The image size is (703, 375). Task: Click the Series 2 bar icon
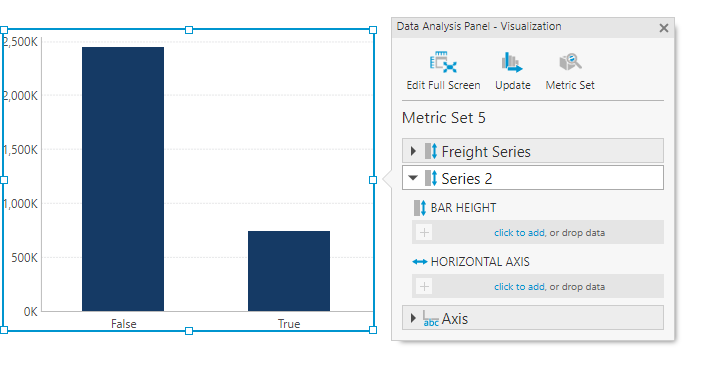(431, 178)
